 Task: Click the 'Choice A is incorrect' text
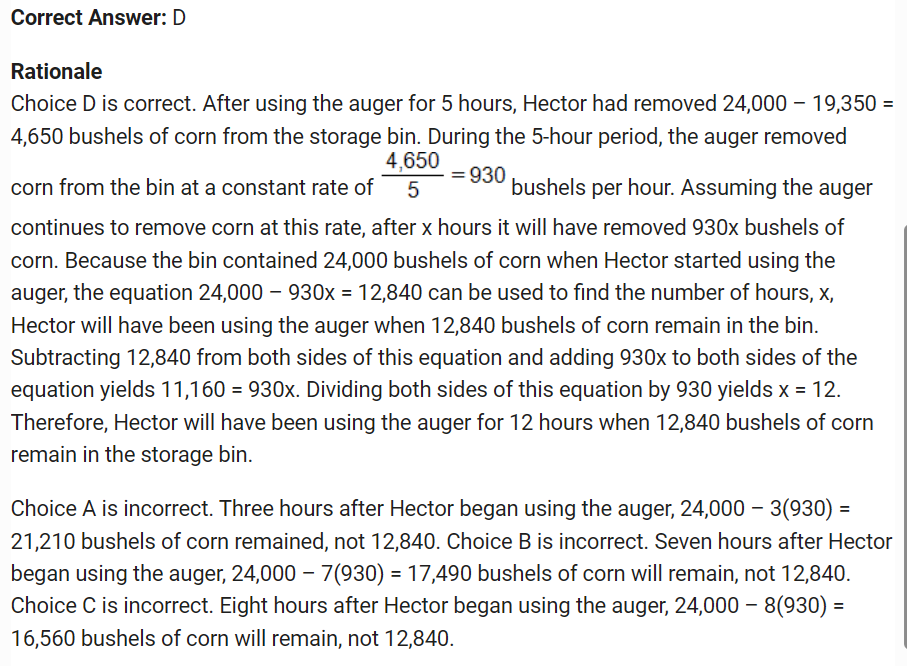click(x=111, y=509)
